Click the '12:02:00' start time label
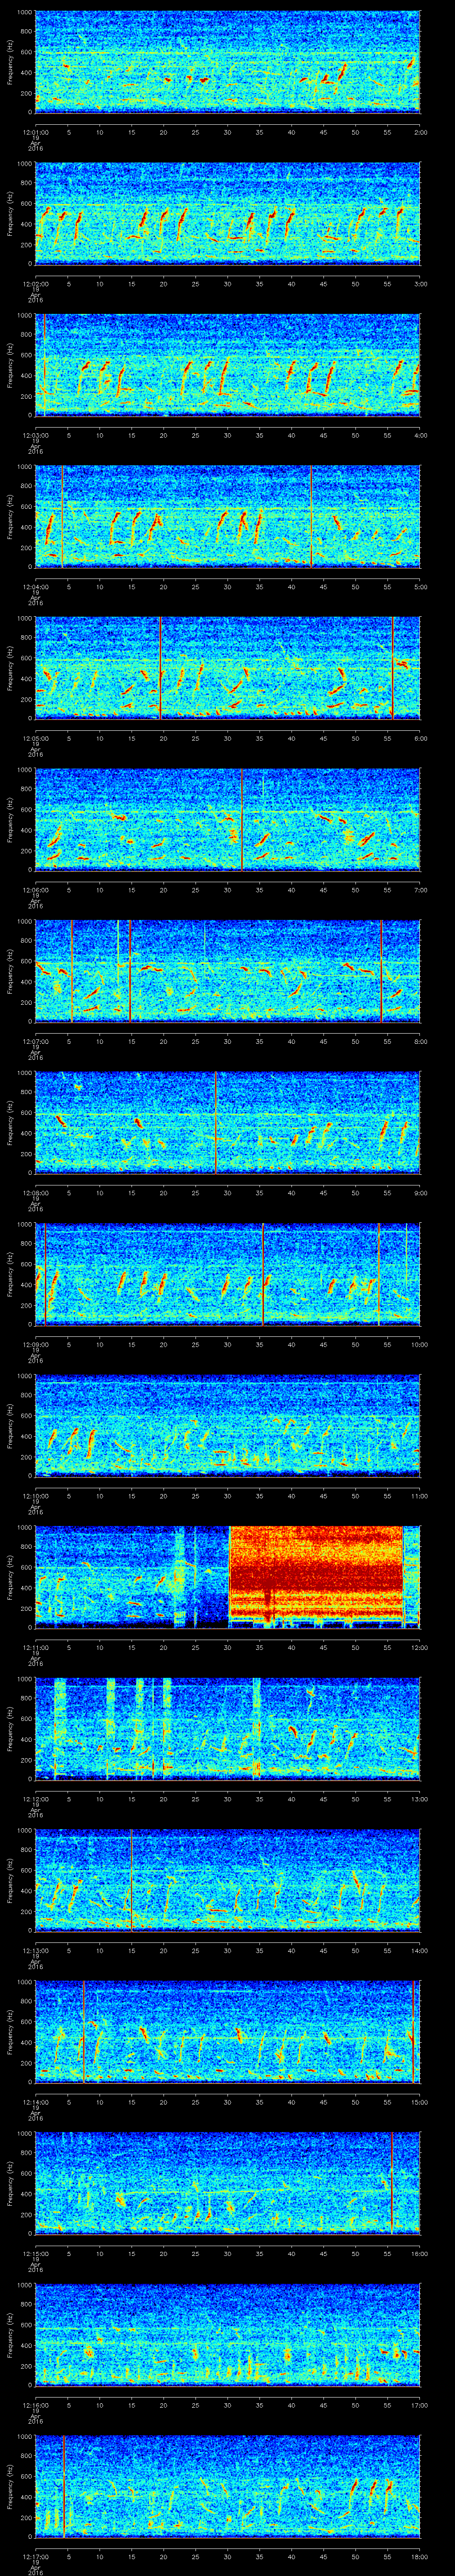Viewport: 455px width, 2576px height. (x=36, y=284)
